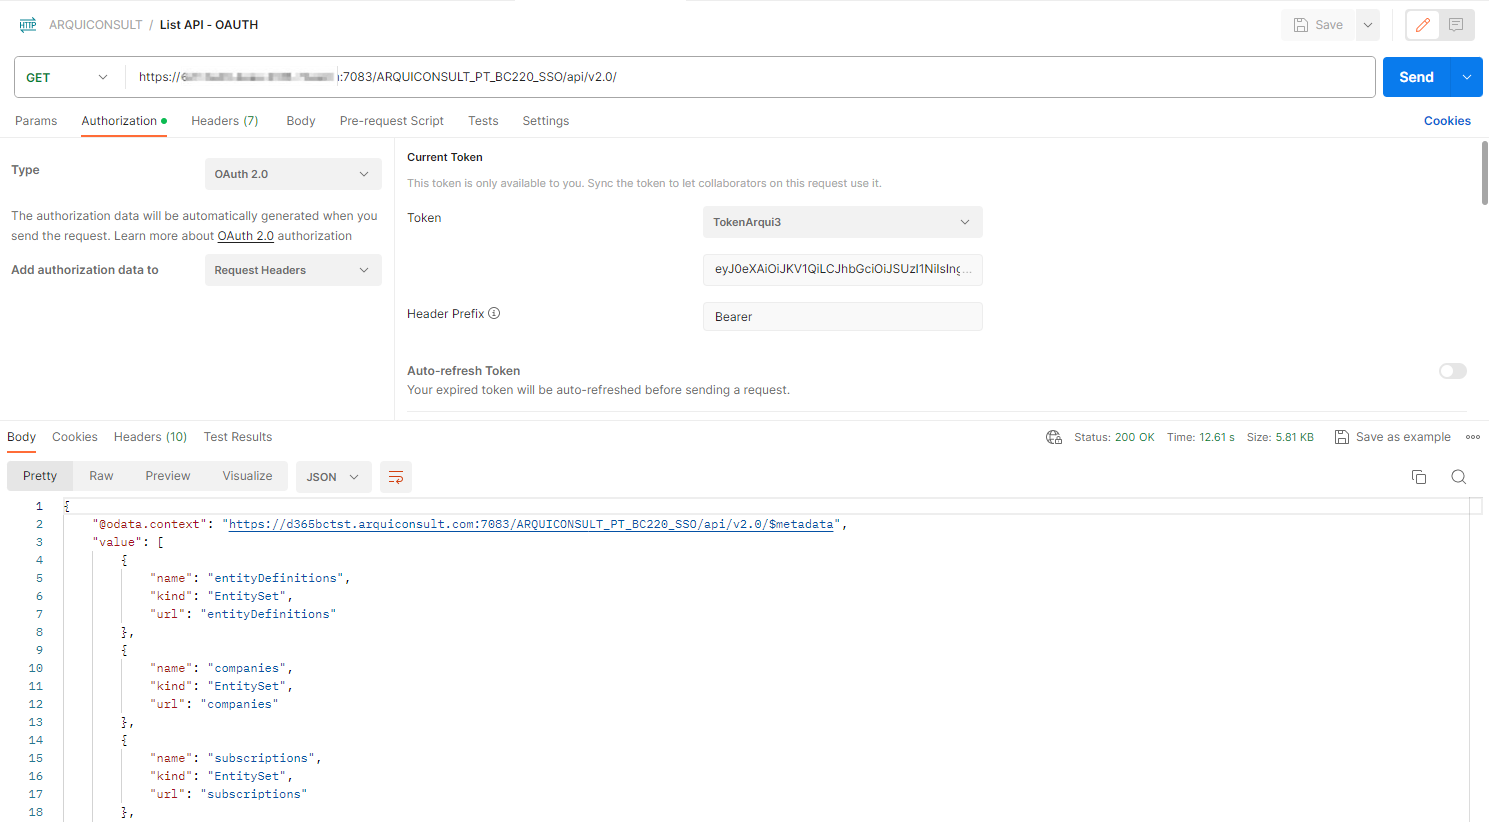Click the request URL input field
1489x822 pixels.
point(750,77)
